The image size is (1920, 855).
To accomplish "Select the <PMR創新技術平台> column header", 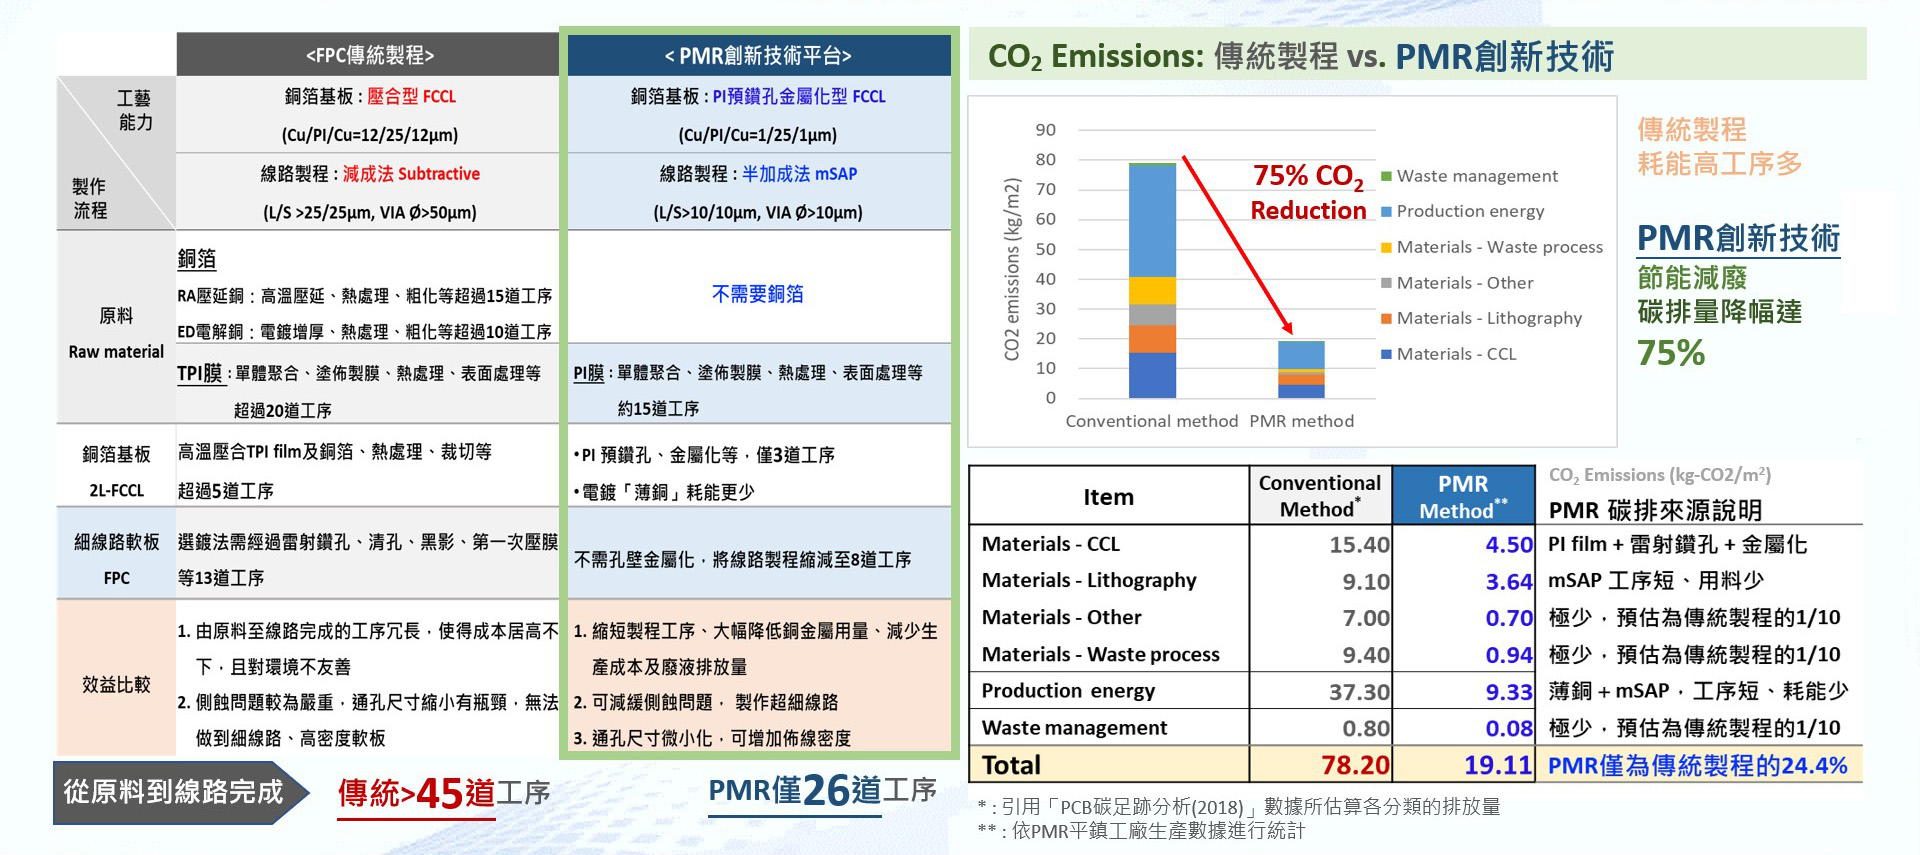I will pyautogui.click(x=758, y=55).
